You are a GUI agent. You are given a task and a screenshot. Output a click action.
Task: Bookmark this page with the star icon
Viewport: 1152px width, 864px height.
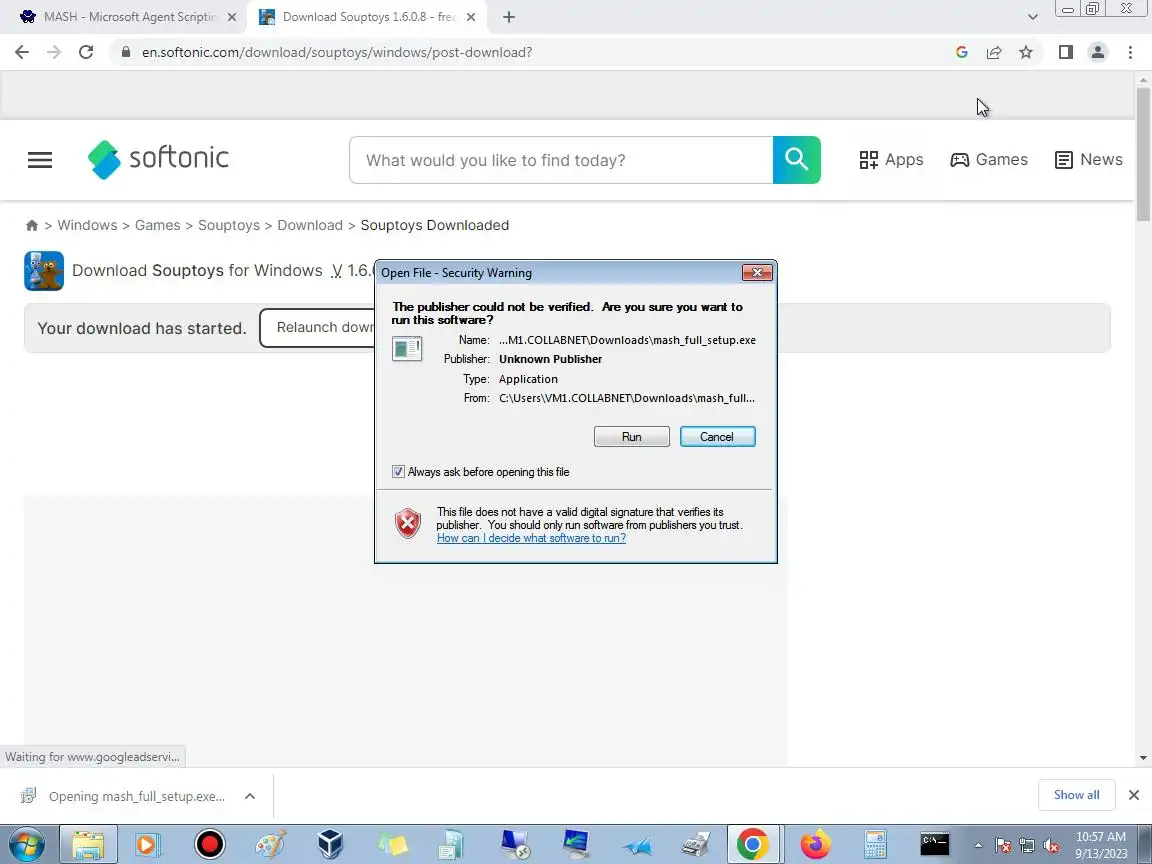[x=1026, y=52]
